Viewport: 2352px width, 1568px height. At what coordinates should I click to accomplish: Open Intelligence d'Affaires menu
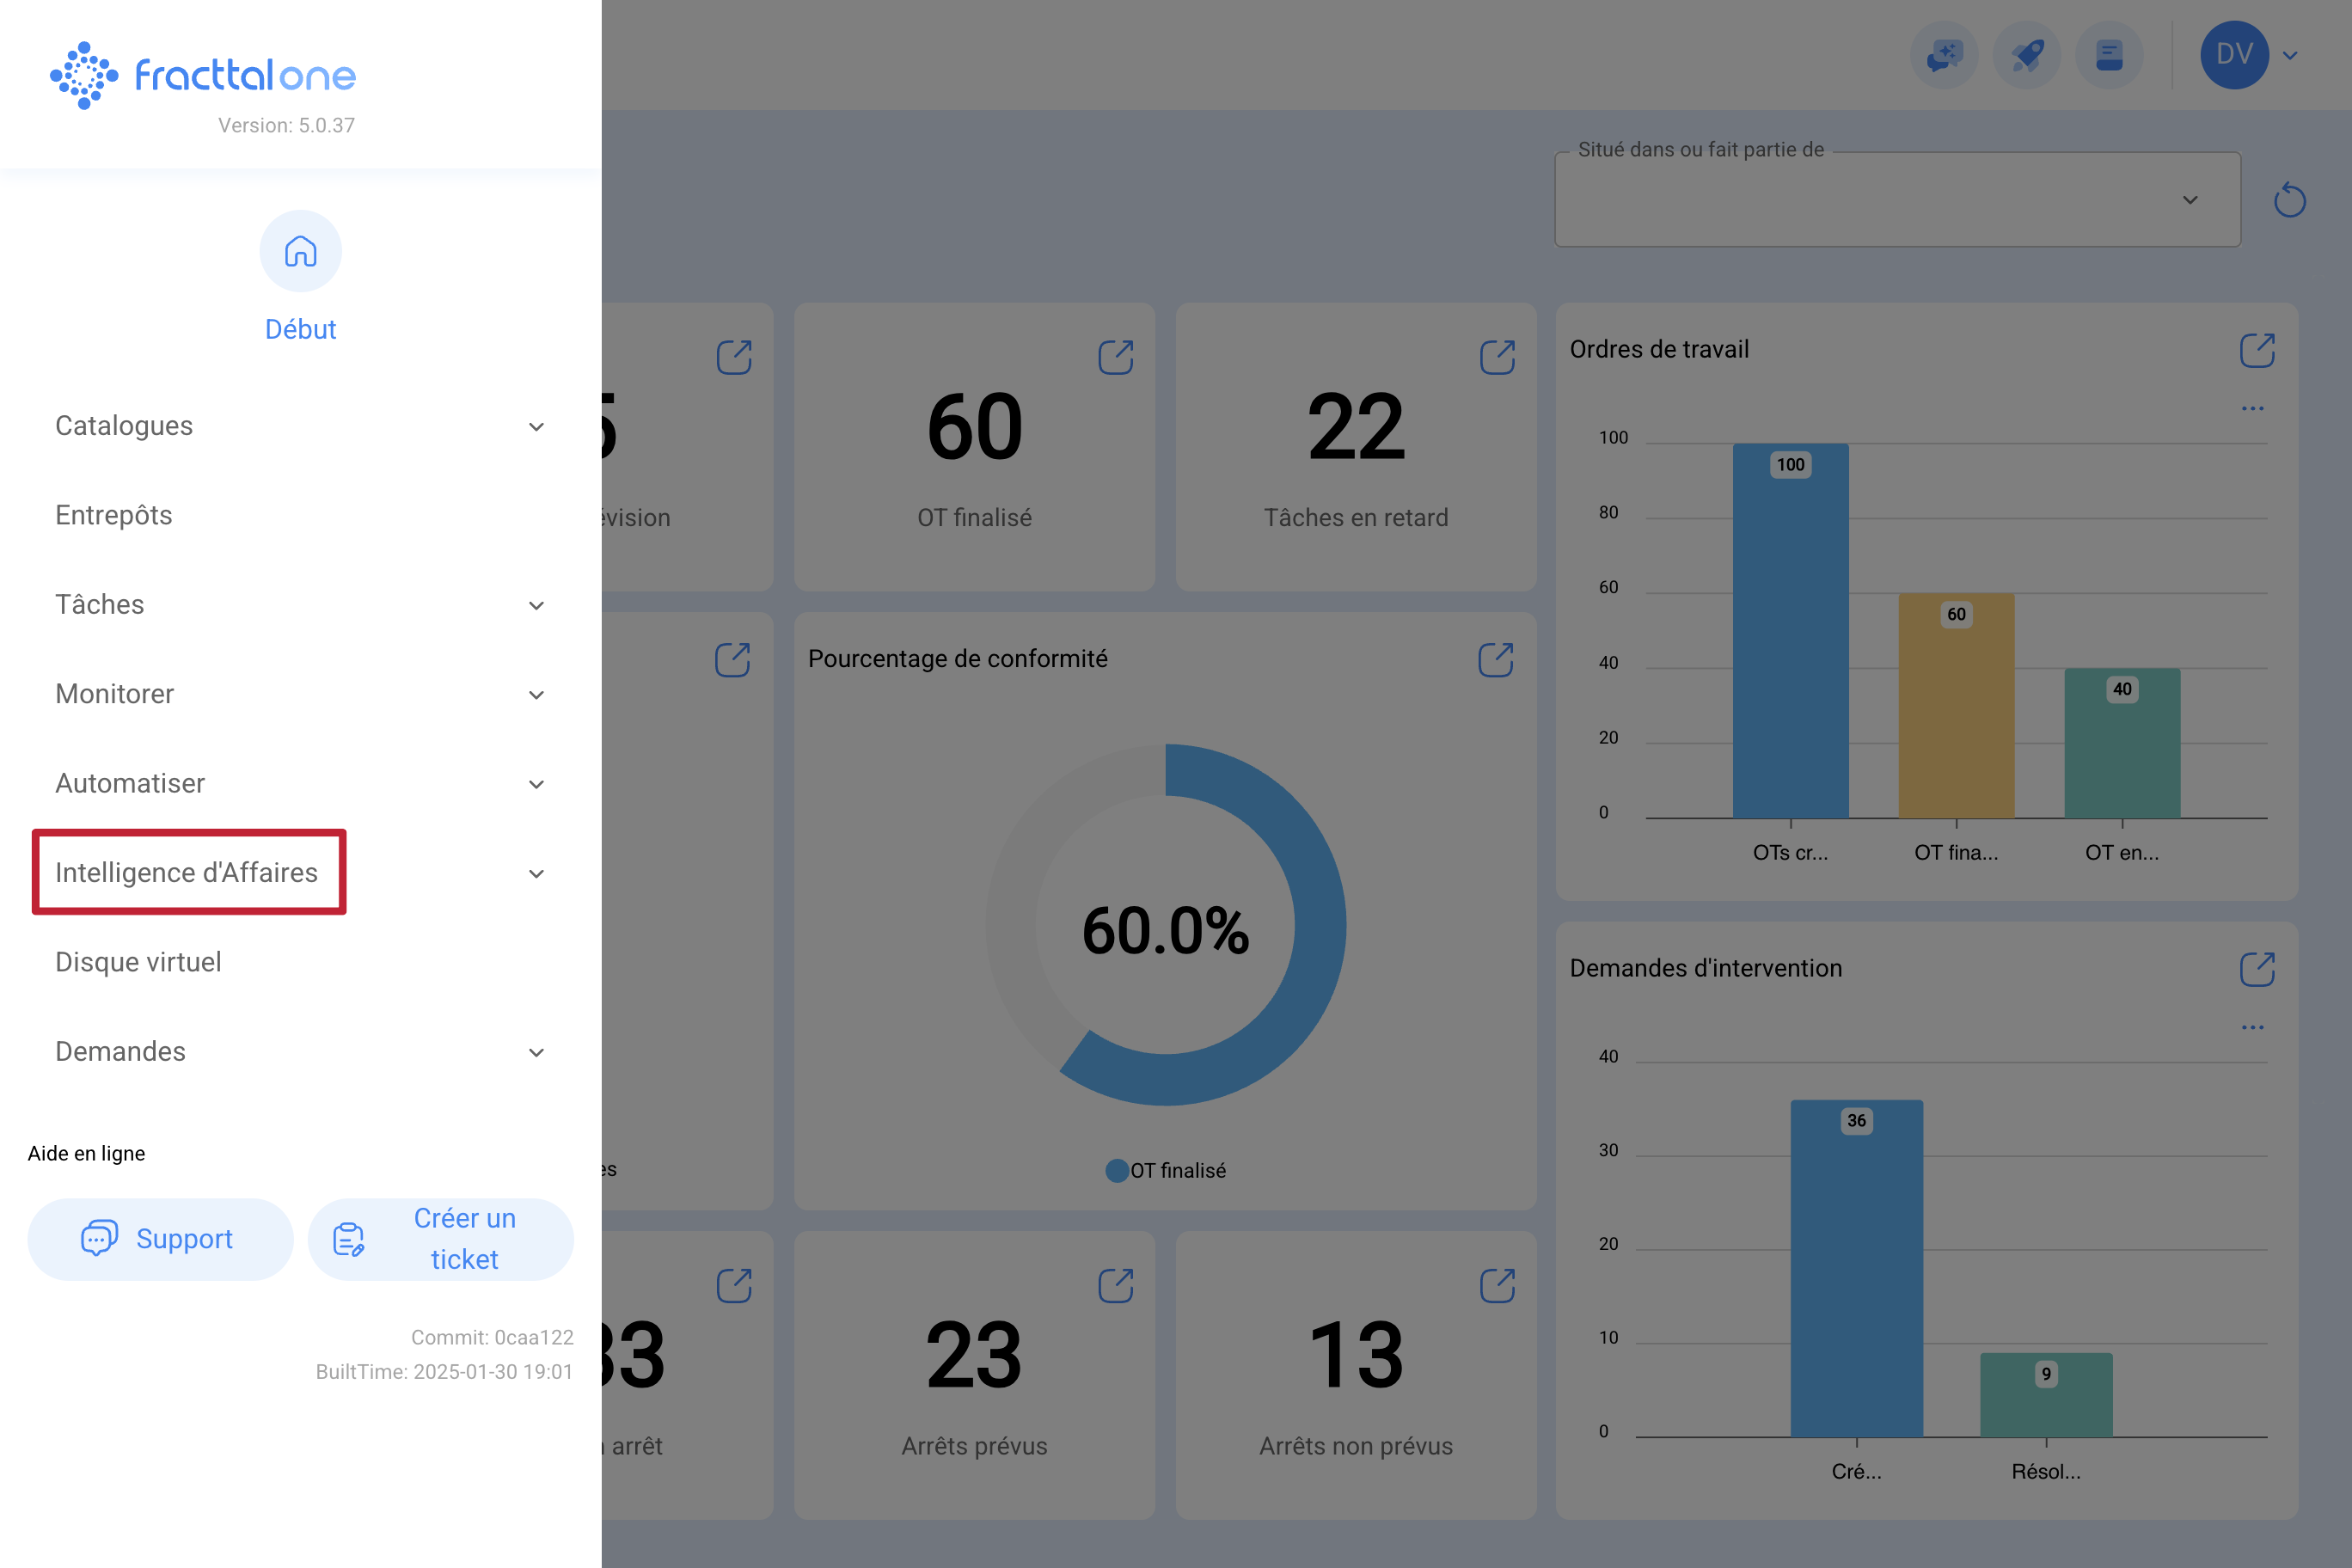click(x=187, y=872)
